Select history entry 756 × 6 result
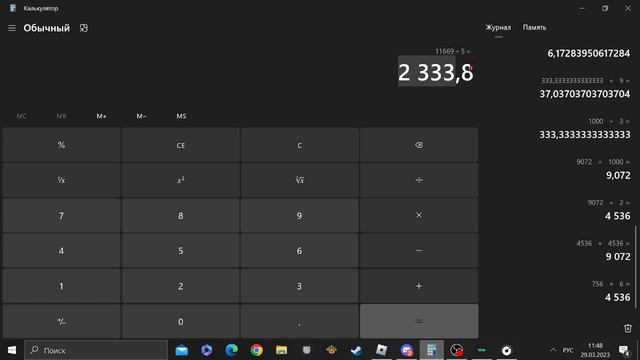Viewport: 640px width, 360px height. [618, 297]
